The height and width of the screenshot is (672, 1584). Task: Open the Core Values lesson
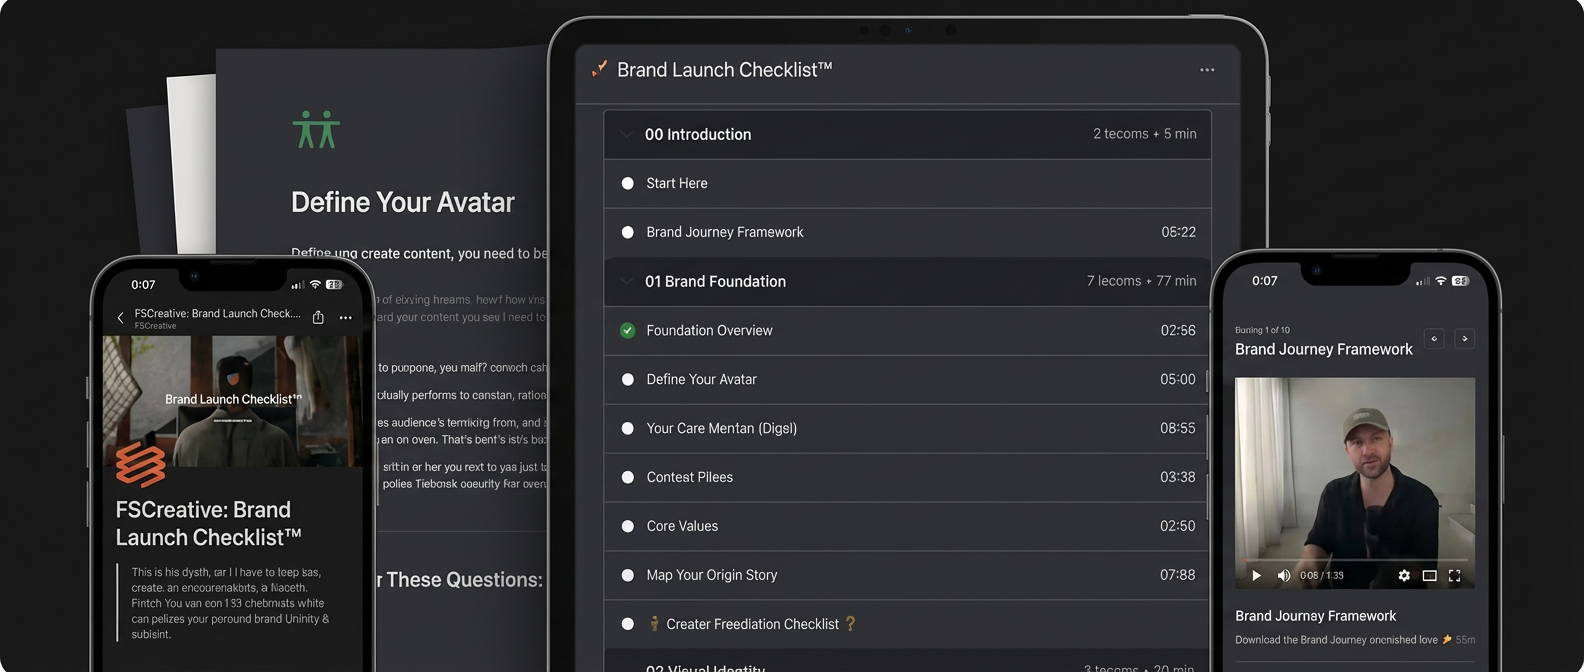coord(907,526)
